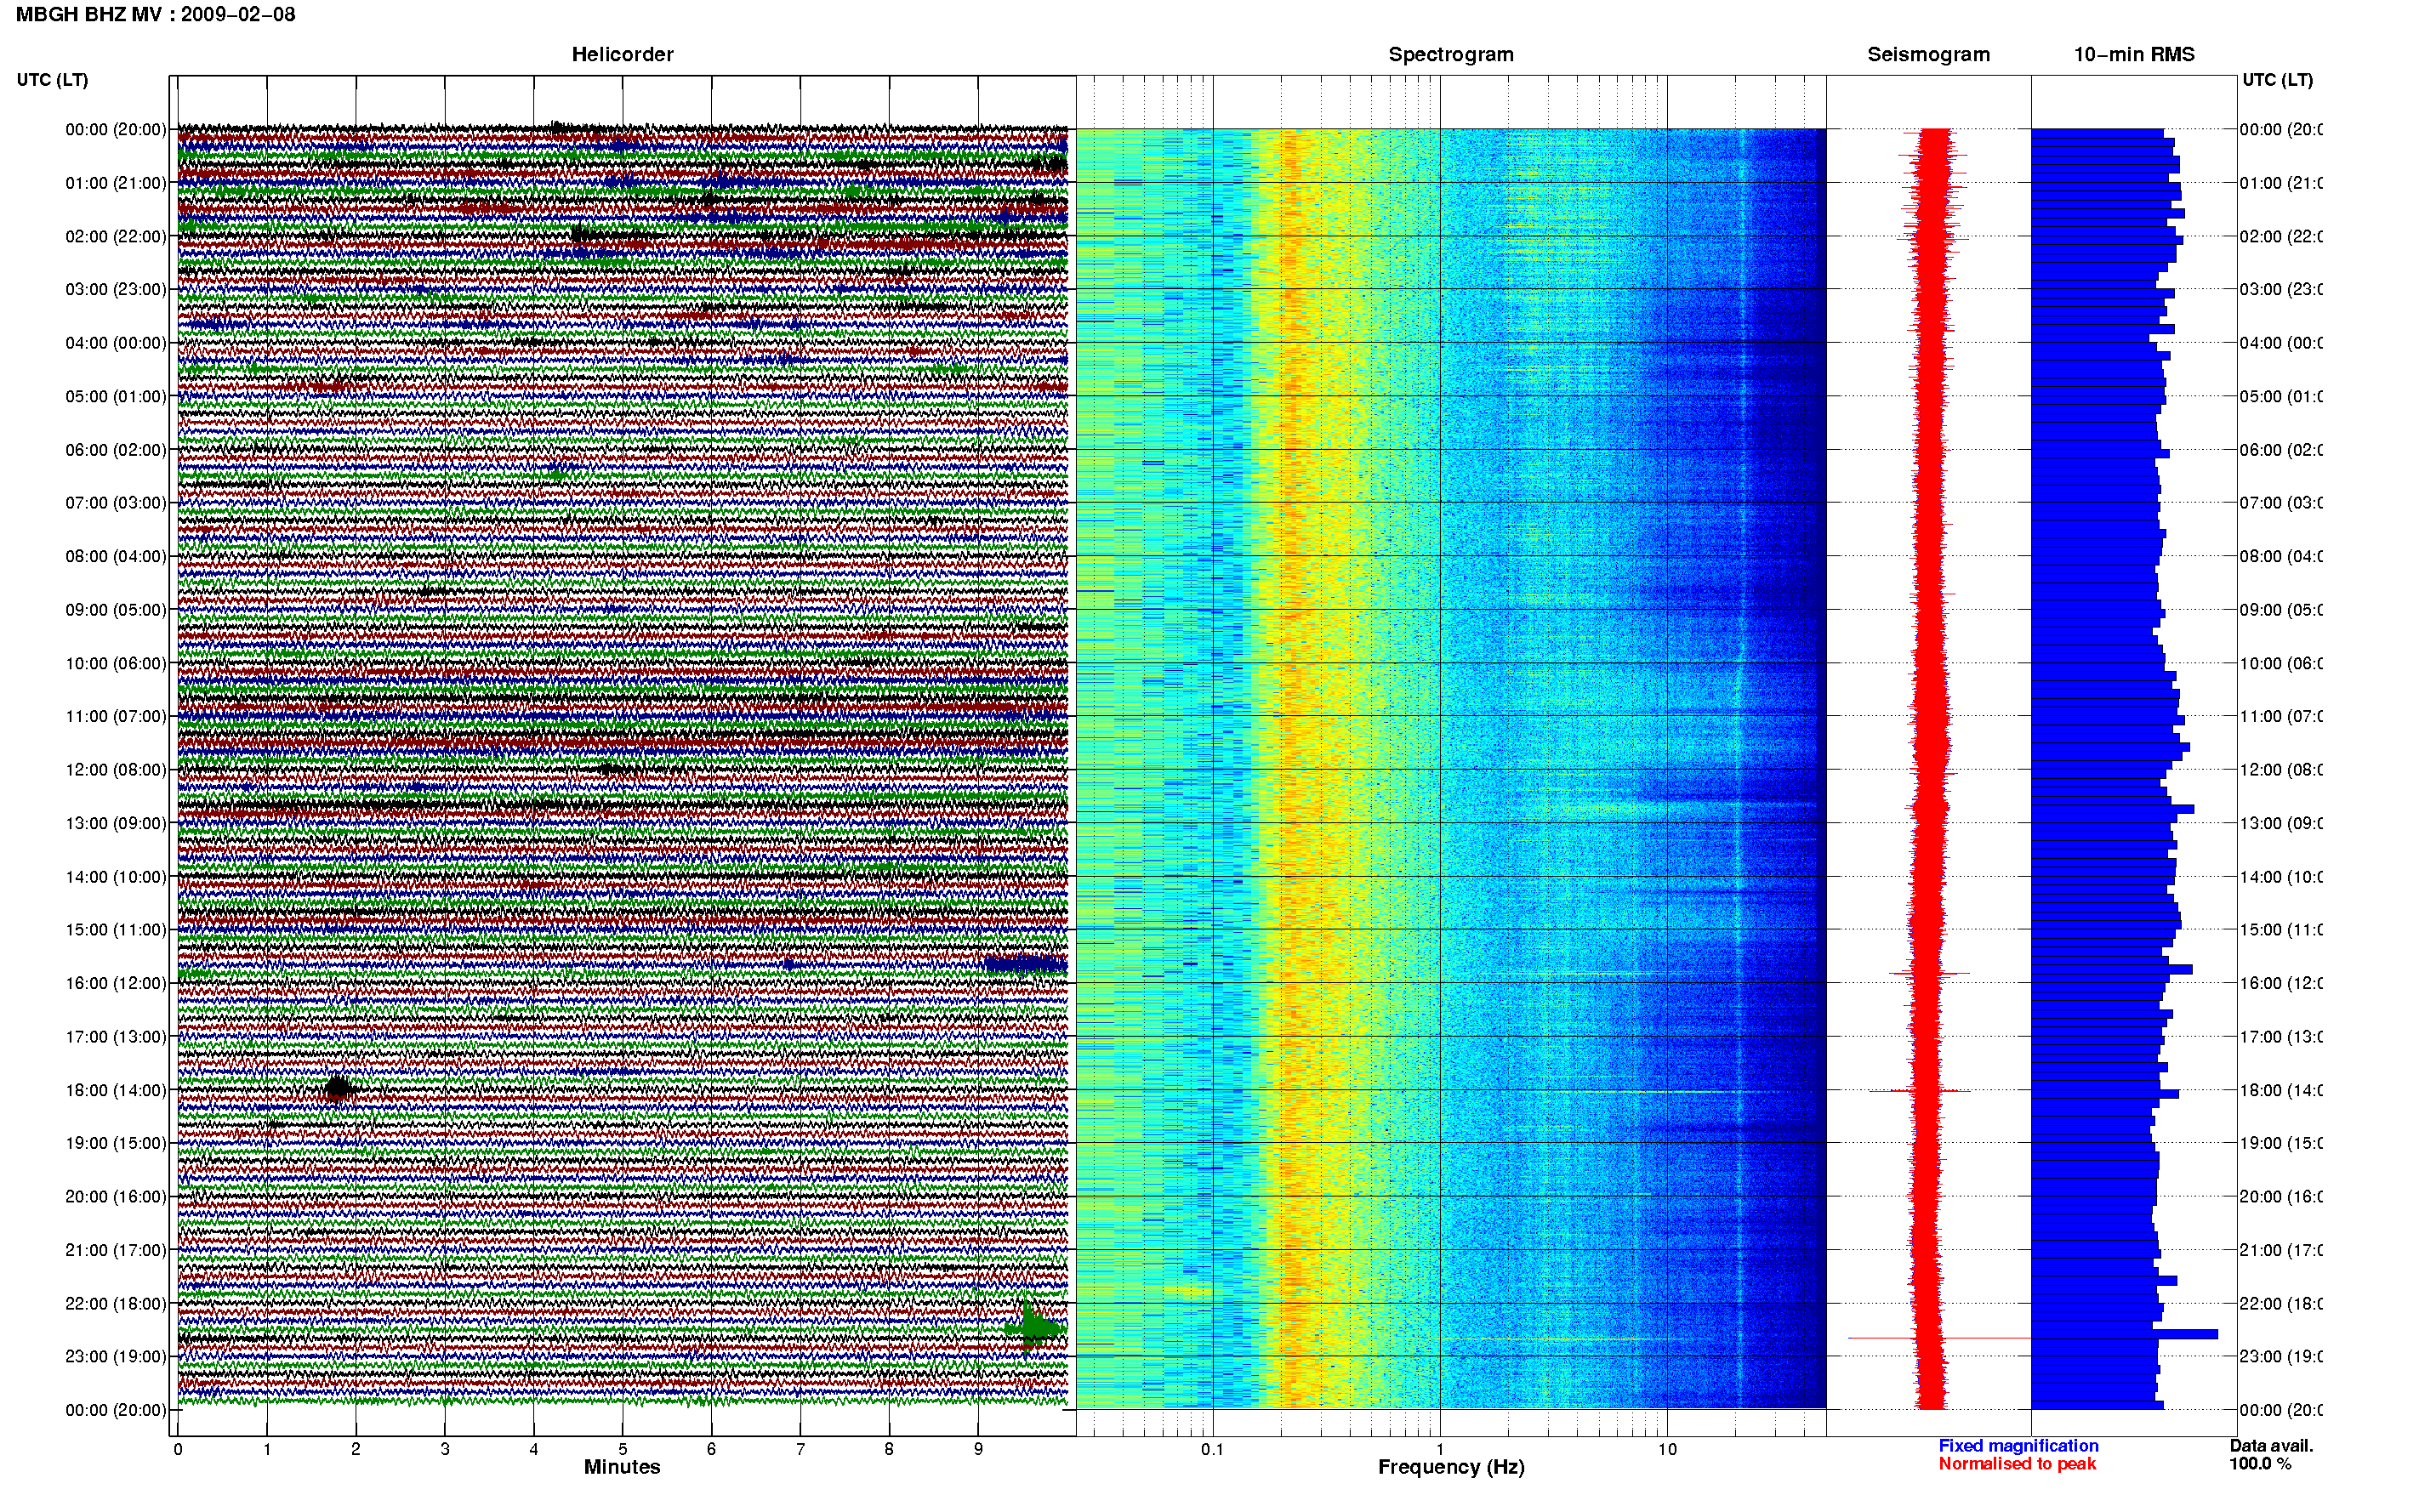
Task: Click the left '04:00 (00:00)' time label
Action: (116, 343)
